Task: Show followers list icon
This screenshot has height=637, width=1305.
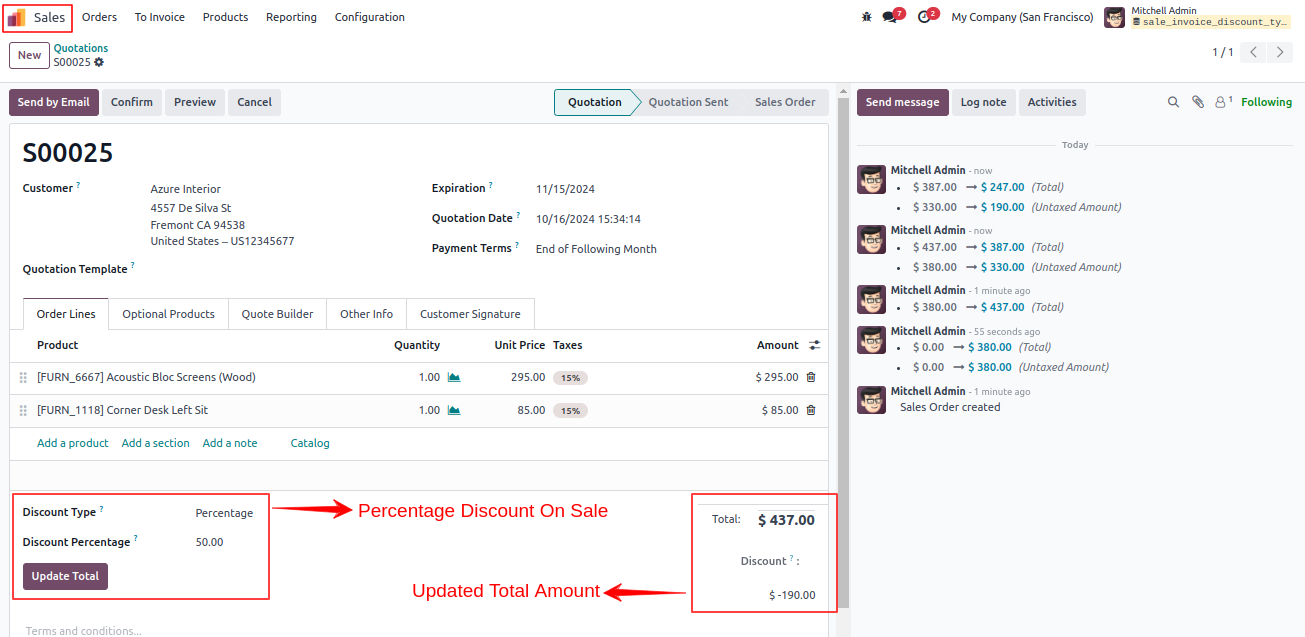Action: (x=1223, y=102)
